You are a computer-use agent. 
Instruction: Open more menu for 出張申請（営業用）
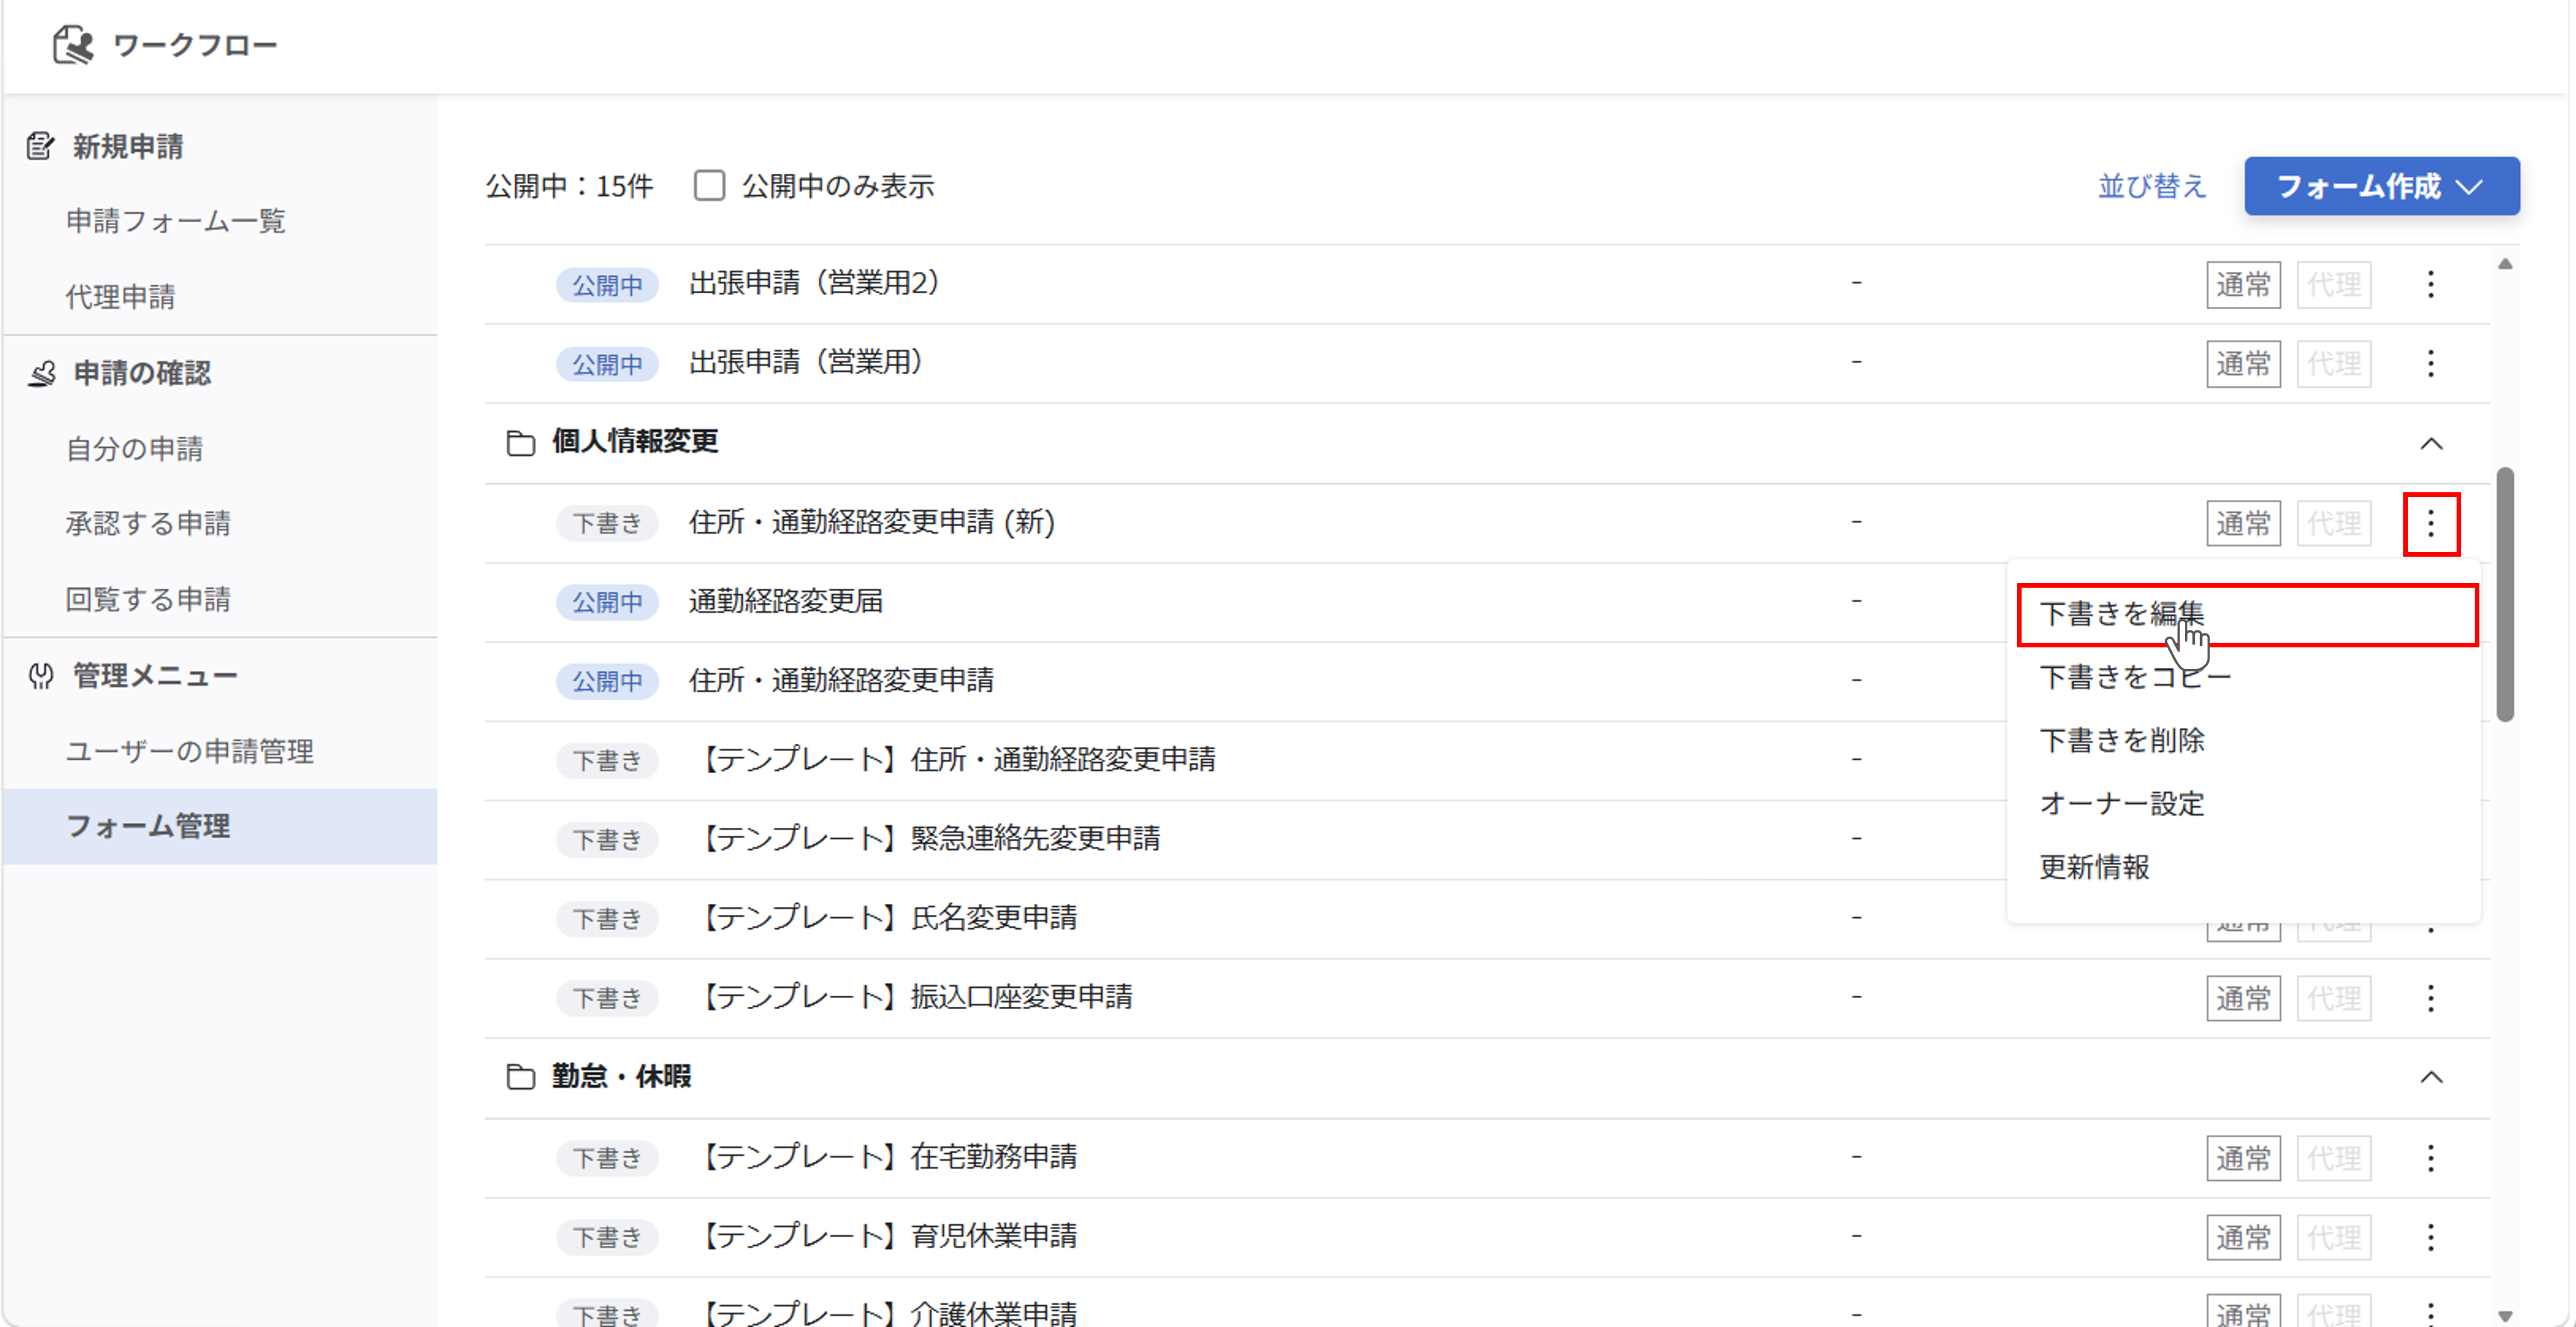2431,363
